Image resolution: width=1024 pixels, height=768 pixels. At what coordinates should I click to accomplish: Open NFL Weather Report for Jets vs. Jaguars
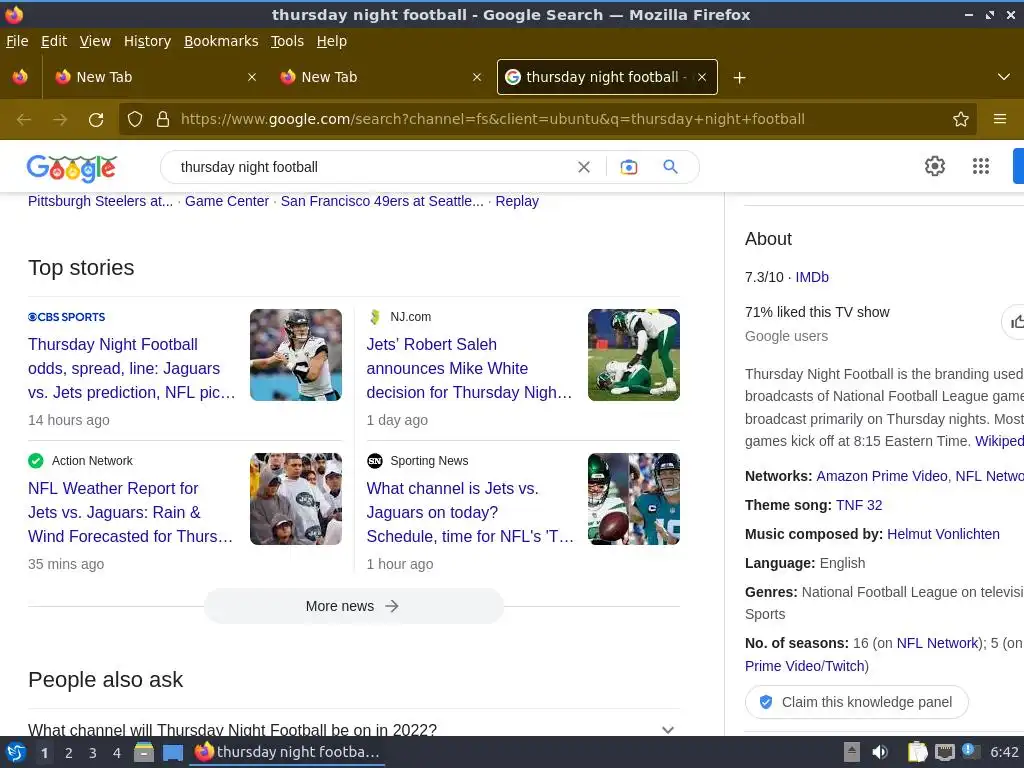[x=130, y=513]
